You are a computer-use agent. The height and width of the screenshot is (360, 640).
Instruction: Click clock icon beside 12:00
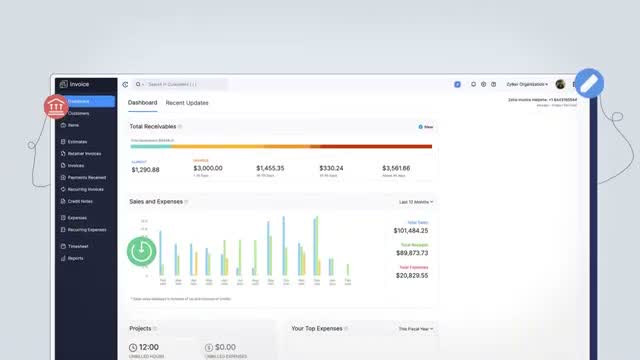(133, 348)
